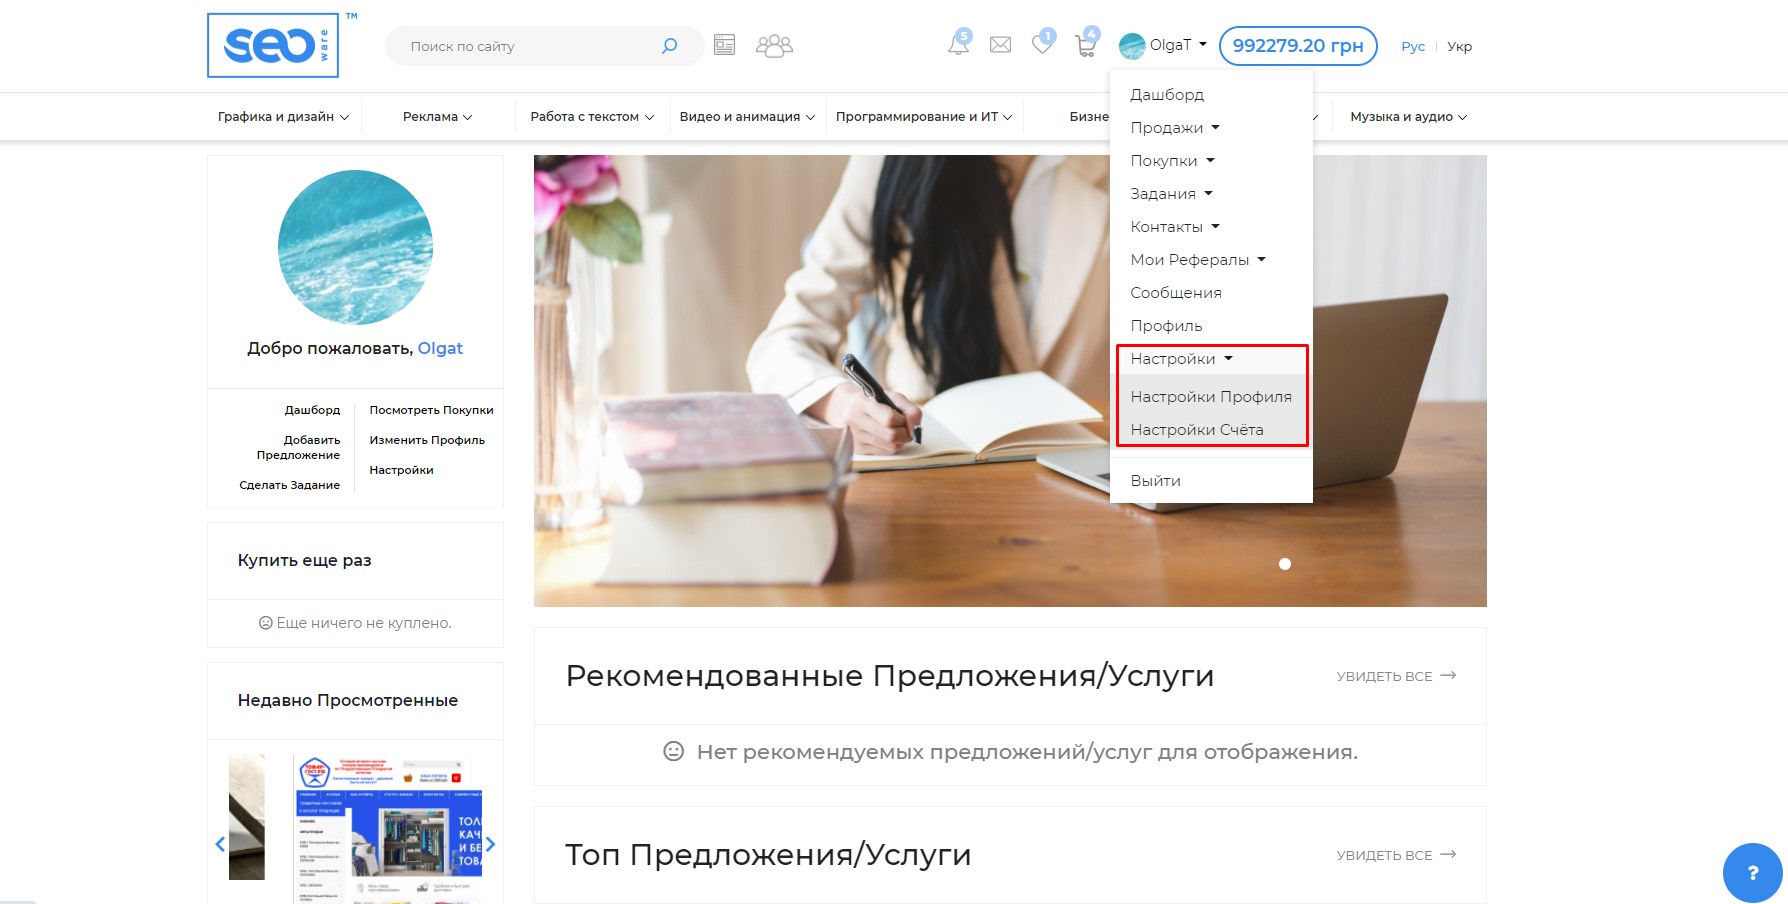Expand the Продажи submenu

[x=1174, y=128]
